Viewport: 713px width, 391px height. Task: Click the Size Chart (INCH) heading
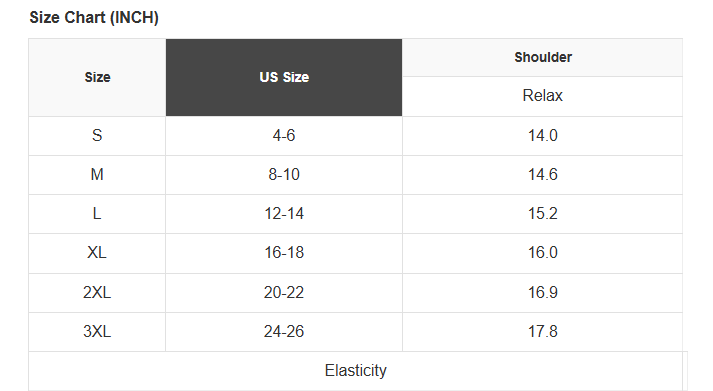[x=94, y=17]
